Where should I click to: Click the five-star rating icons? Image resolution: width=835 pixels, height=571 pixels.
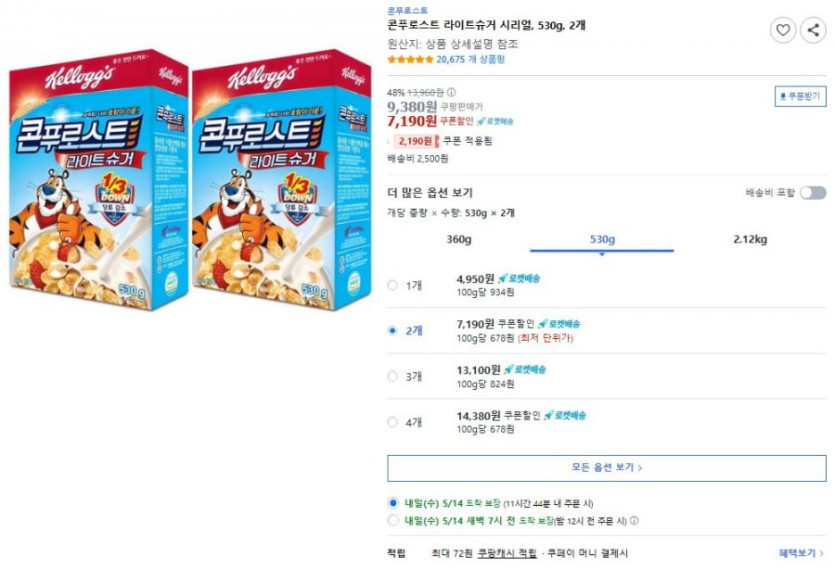pyautogui.click(x=410, y=60)
